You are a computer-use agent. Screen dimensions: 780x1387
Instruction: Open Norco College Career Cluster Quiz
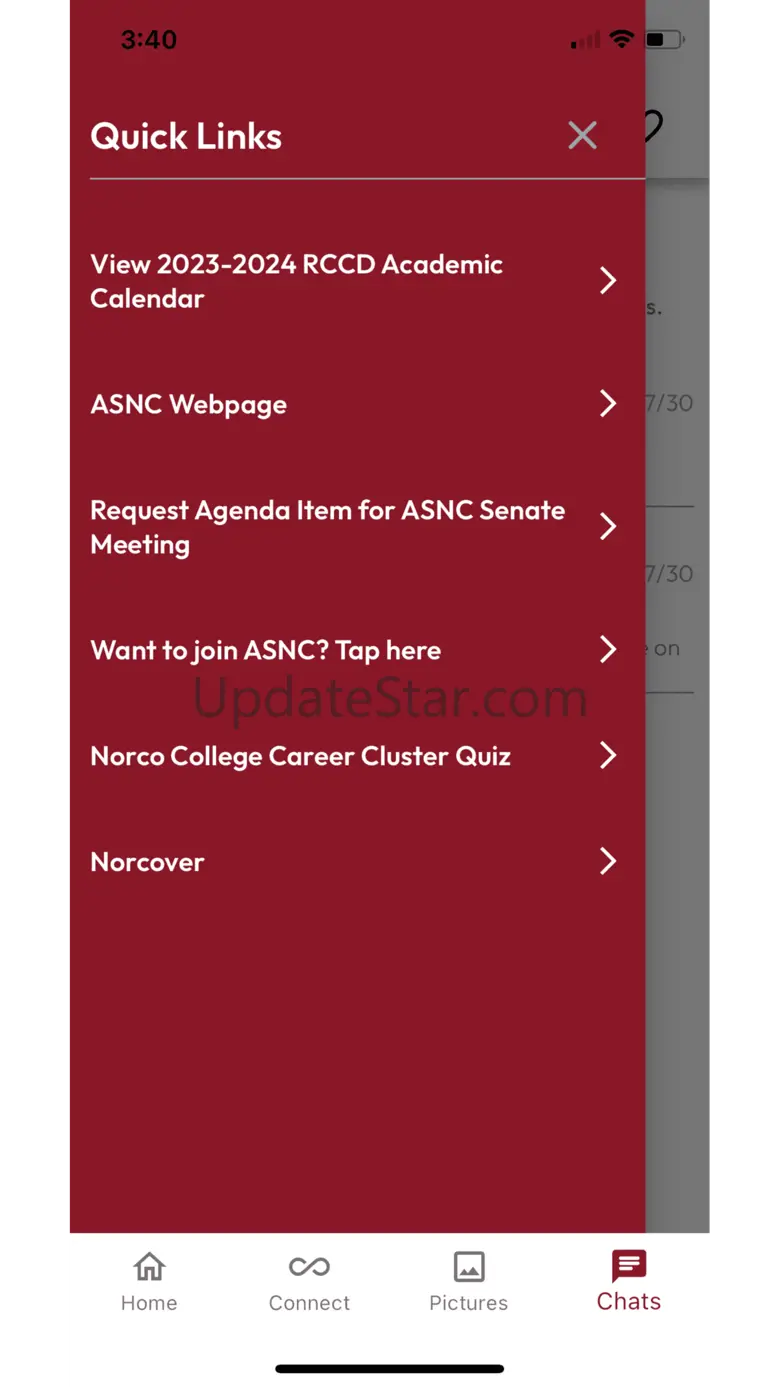300,756
